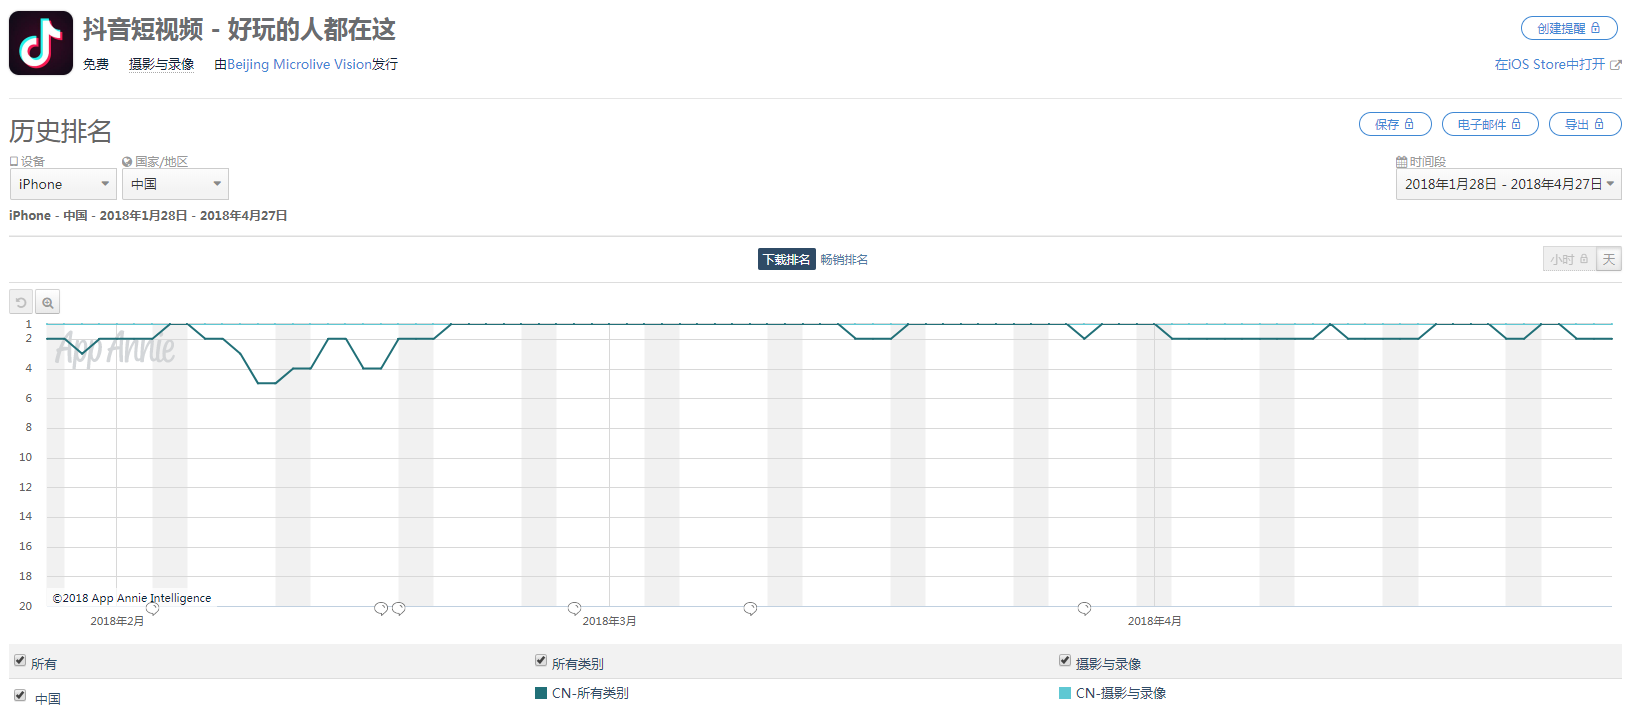Image resolution: width=1637 pixels, height=714 pixels.
Task: Visit the Beijing Microlive Vision publisher link
Action: coord(299,64)
